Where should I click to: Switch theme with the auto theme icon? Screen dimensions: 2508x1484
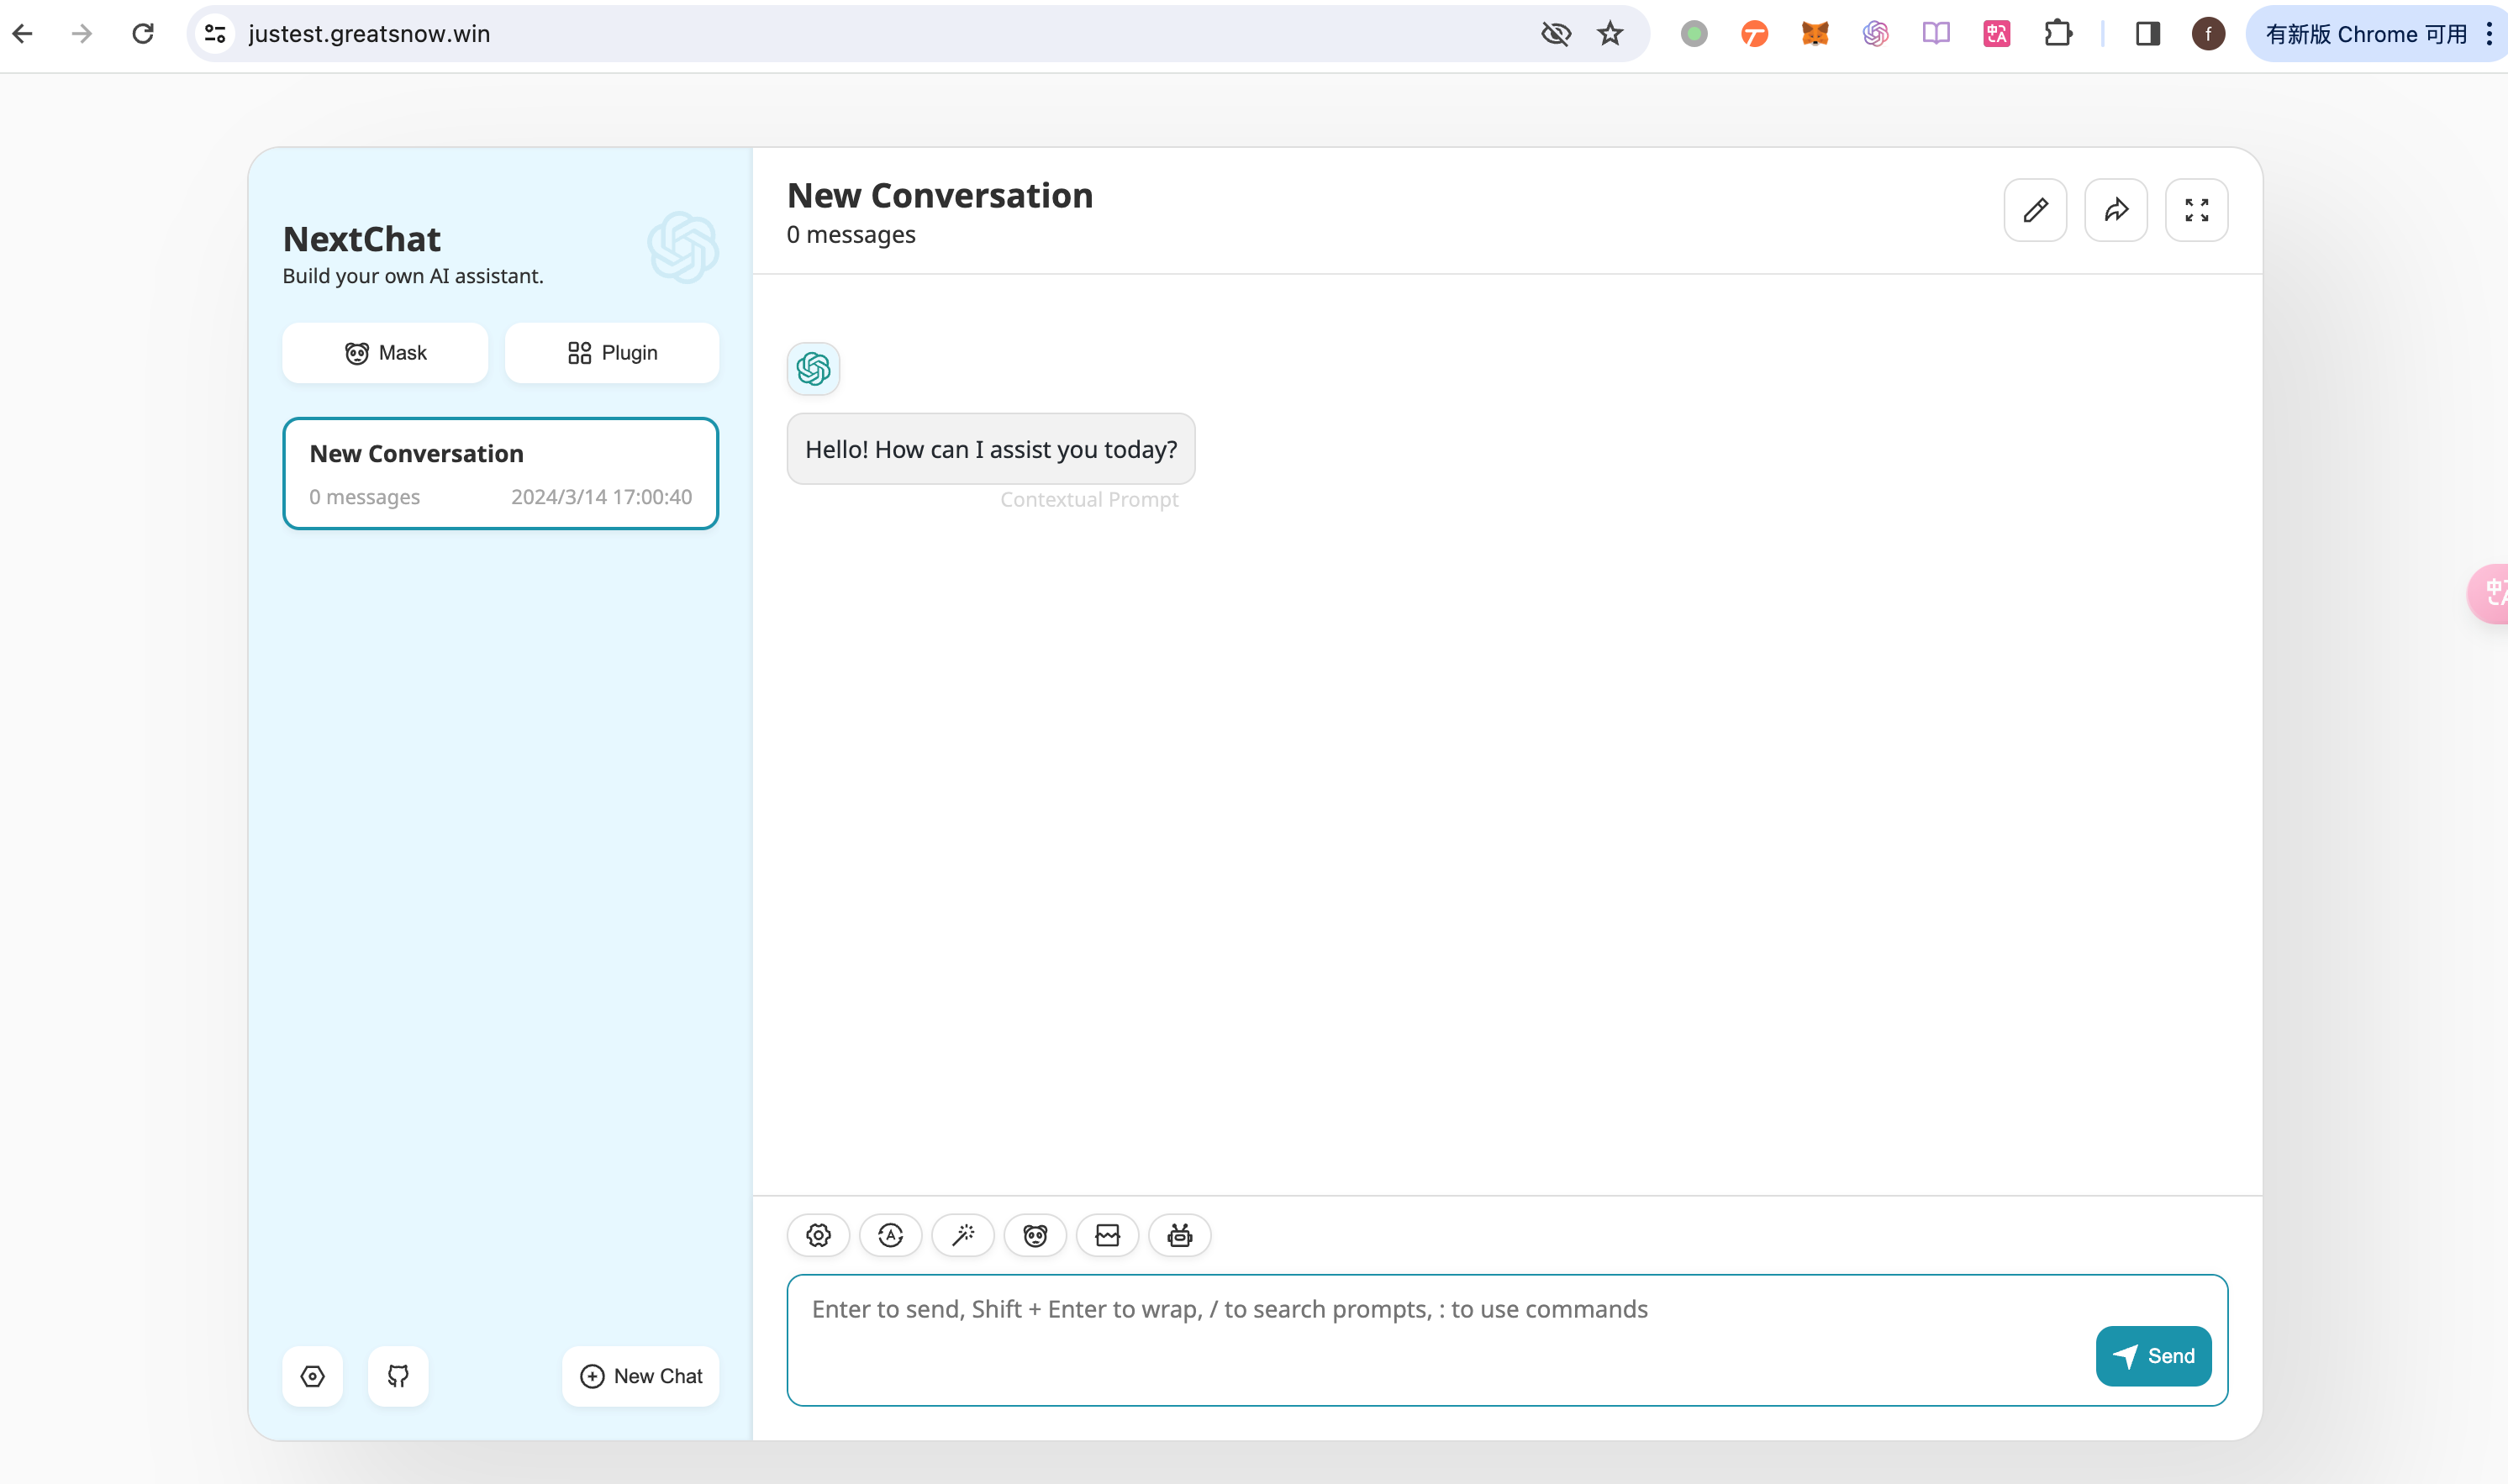tap(890, 1235)
